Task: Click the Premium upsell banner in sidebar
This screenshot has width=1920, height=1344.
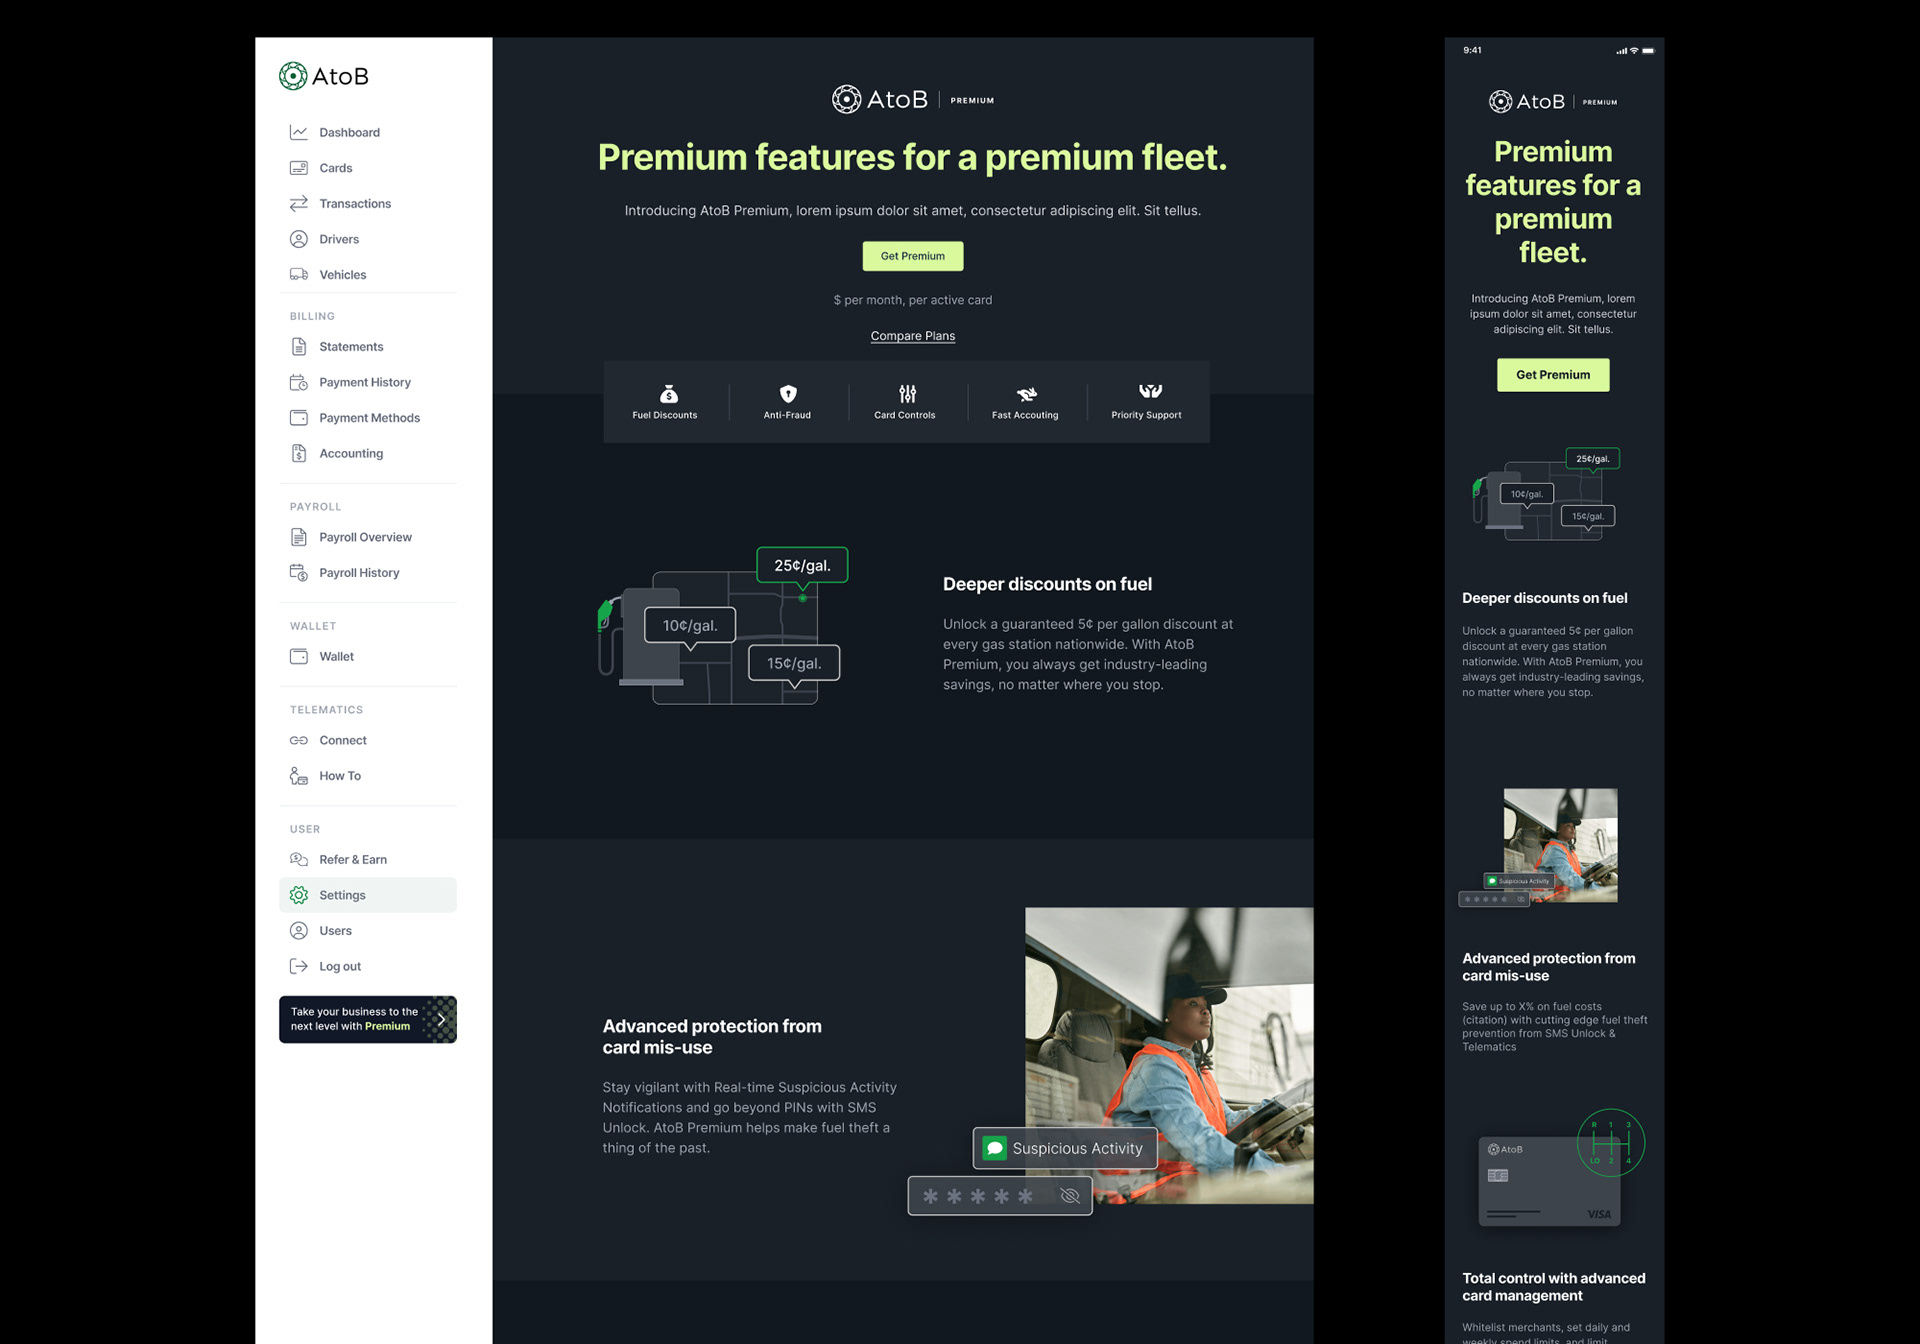Action: 368,1019
